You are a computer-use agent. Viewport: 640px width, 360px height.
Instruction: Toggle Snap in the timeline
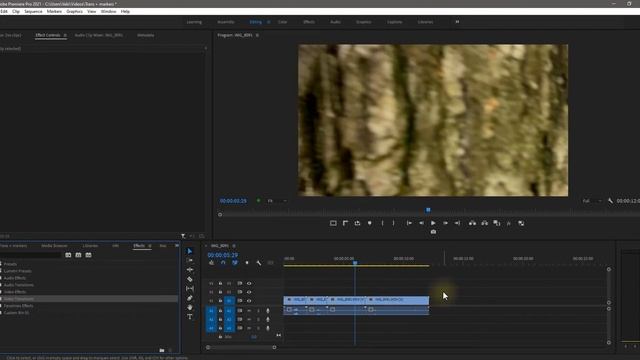[223, 263]
